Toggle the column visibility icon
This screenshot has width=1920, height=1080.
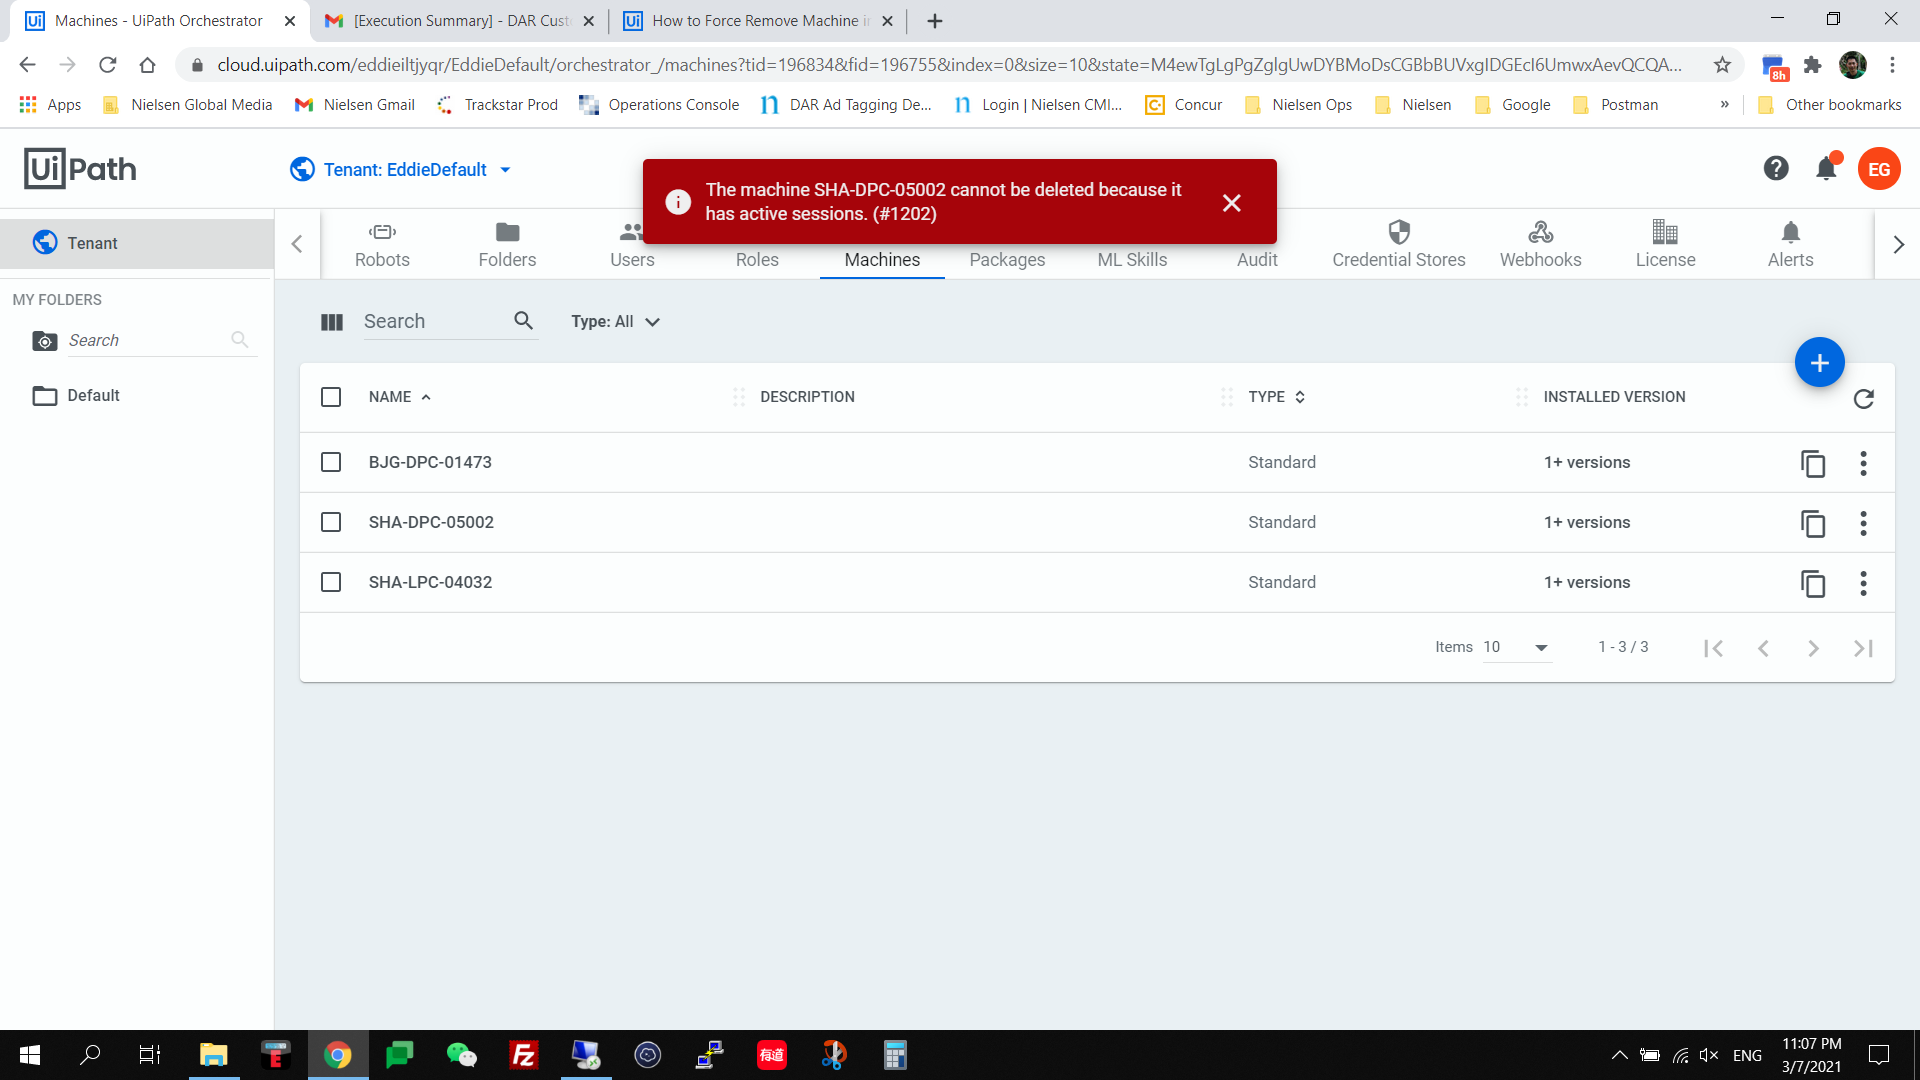pyautogui.click(x=332, y=322)
